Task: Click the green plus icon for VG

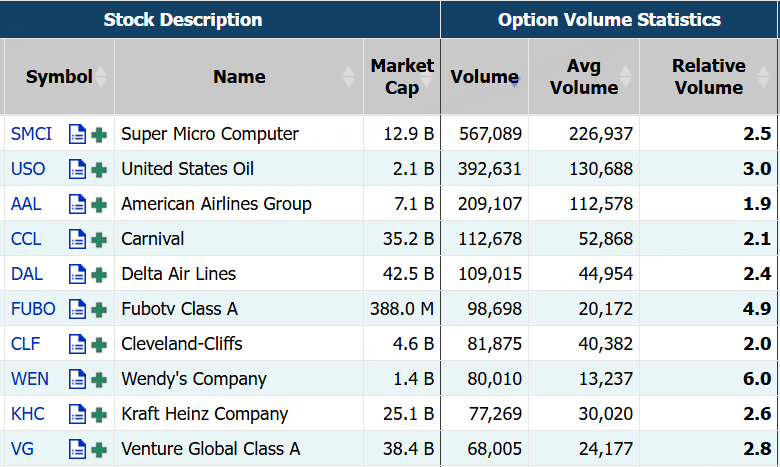Action: 99,450
